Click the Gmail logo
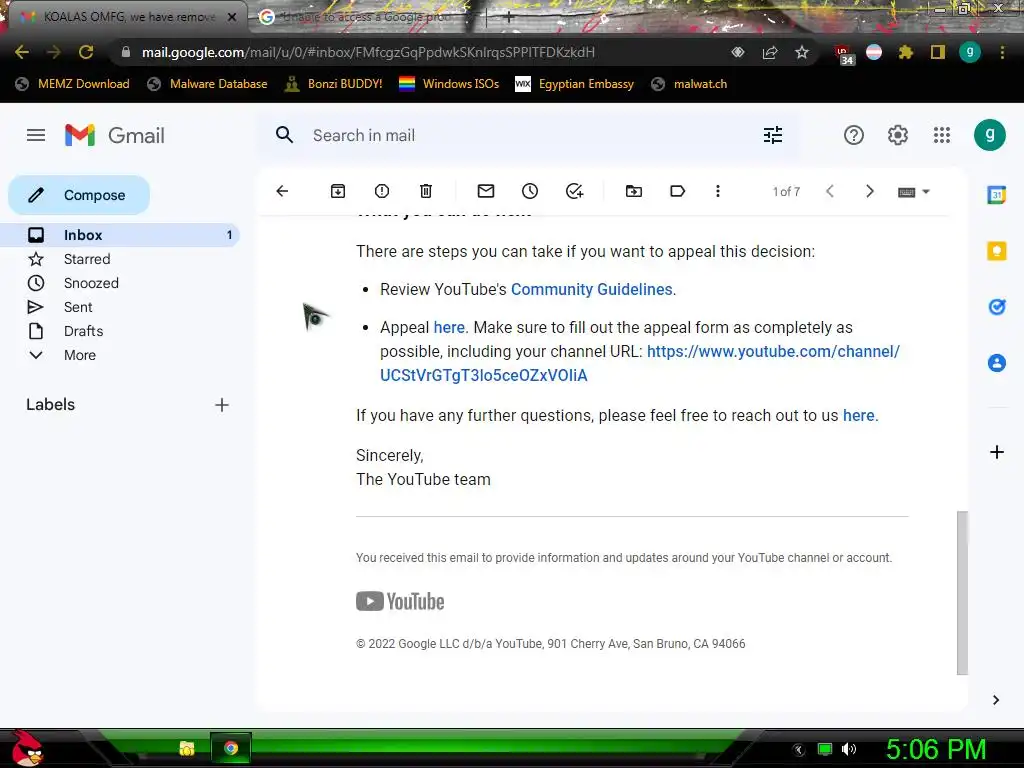Viewport: 1024px width, 768px height. coord(115,135)
